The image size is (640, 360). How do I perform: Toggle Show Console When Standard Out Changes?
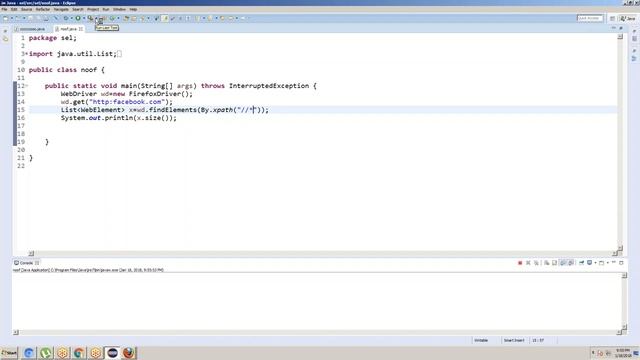point(563,263)
